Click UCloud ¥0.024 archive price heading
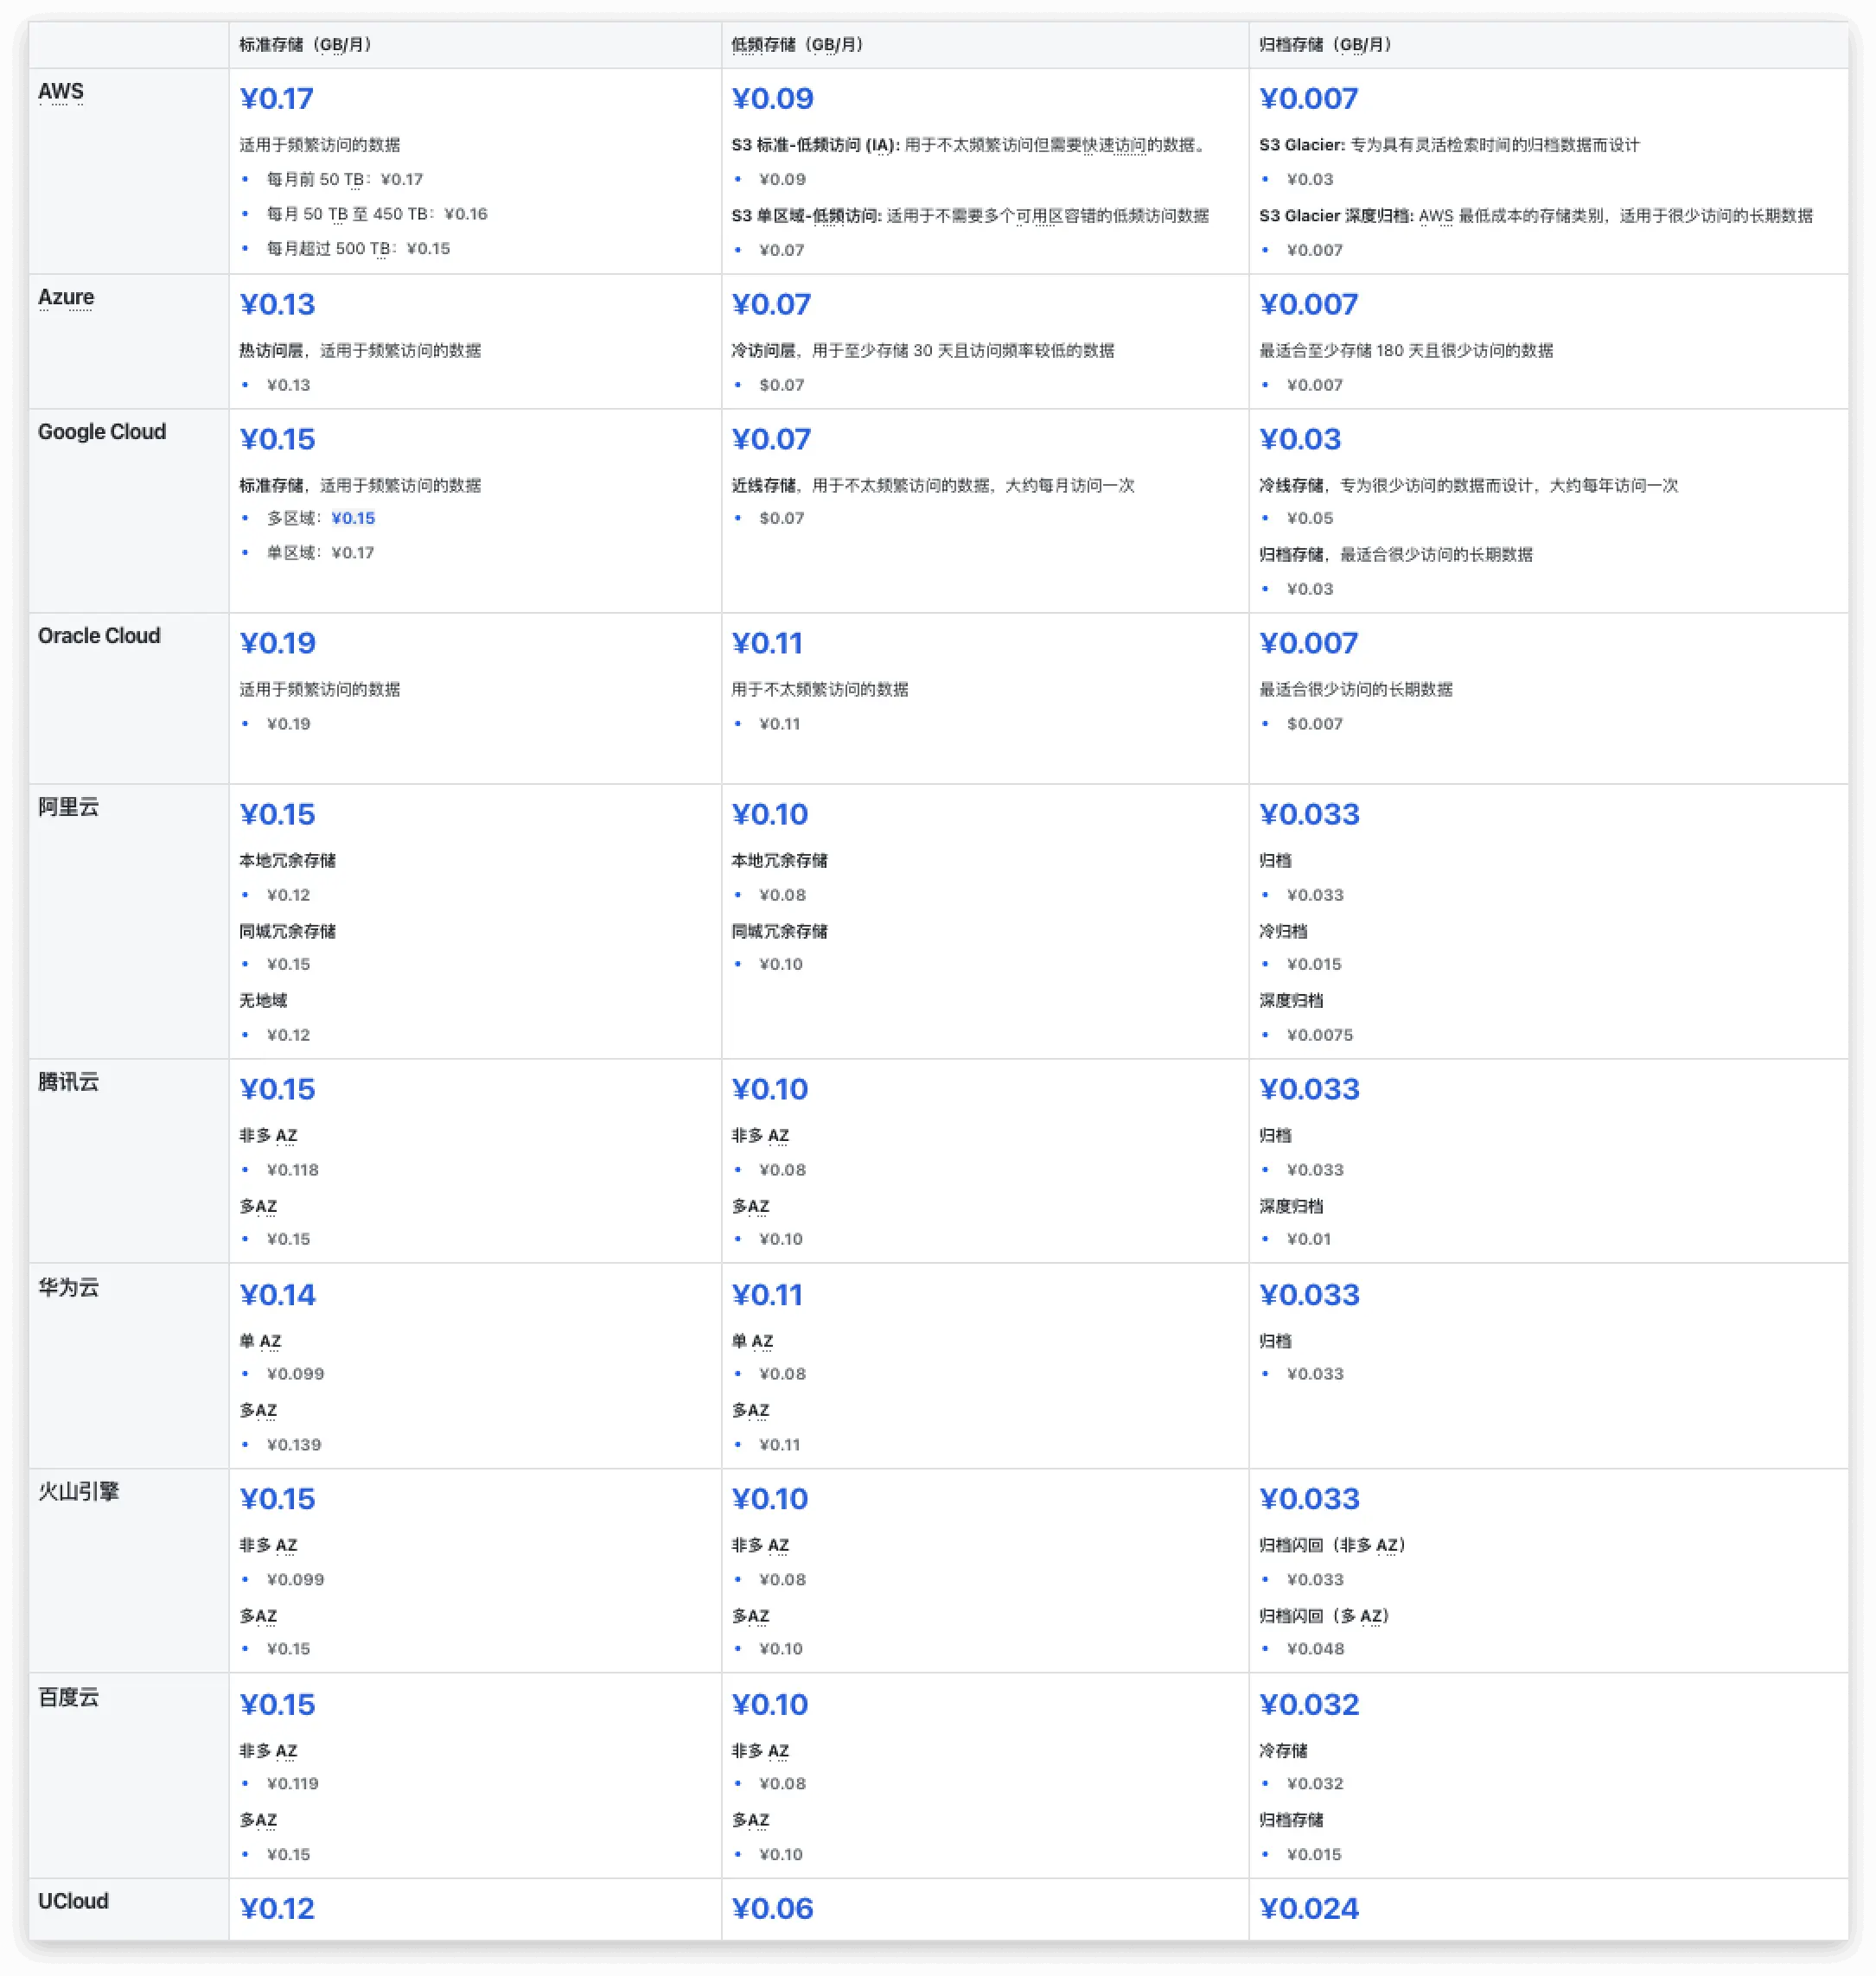 [x=1308, y=1908]
